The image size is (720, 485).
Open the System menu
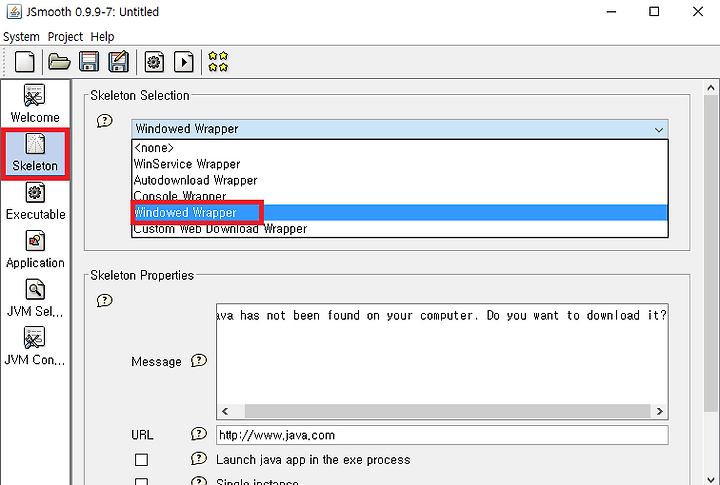tap(21, 36)
